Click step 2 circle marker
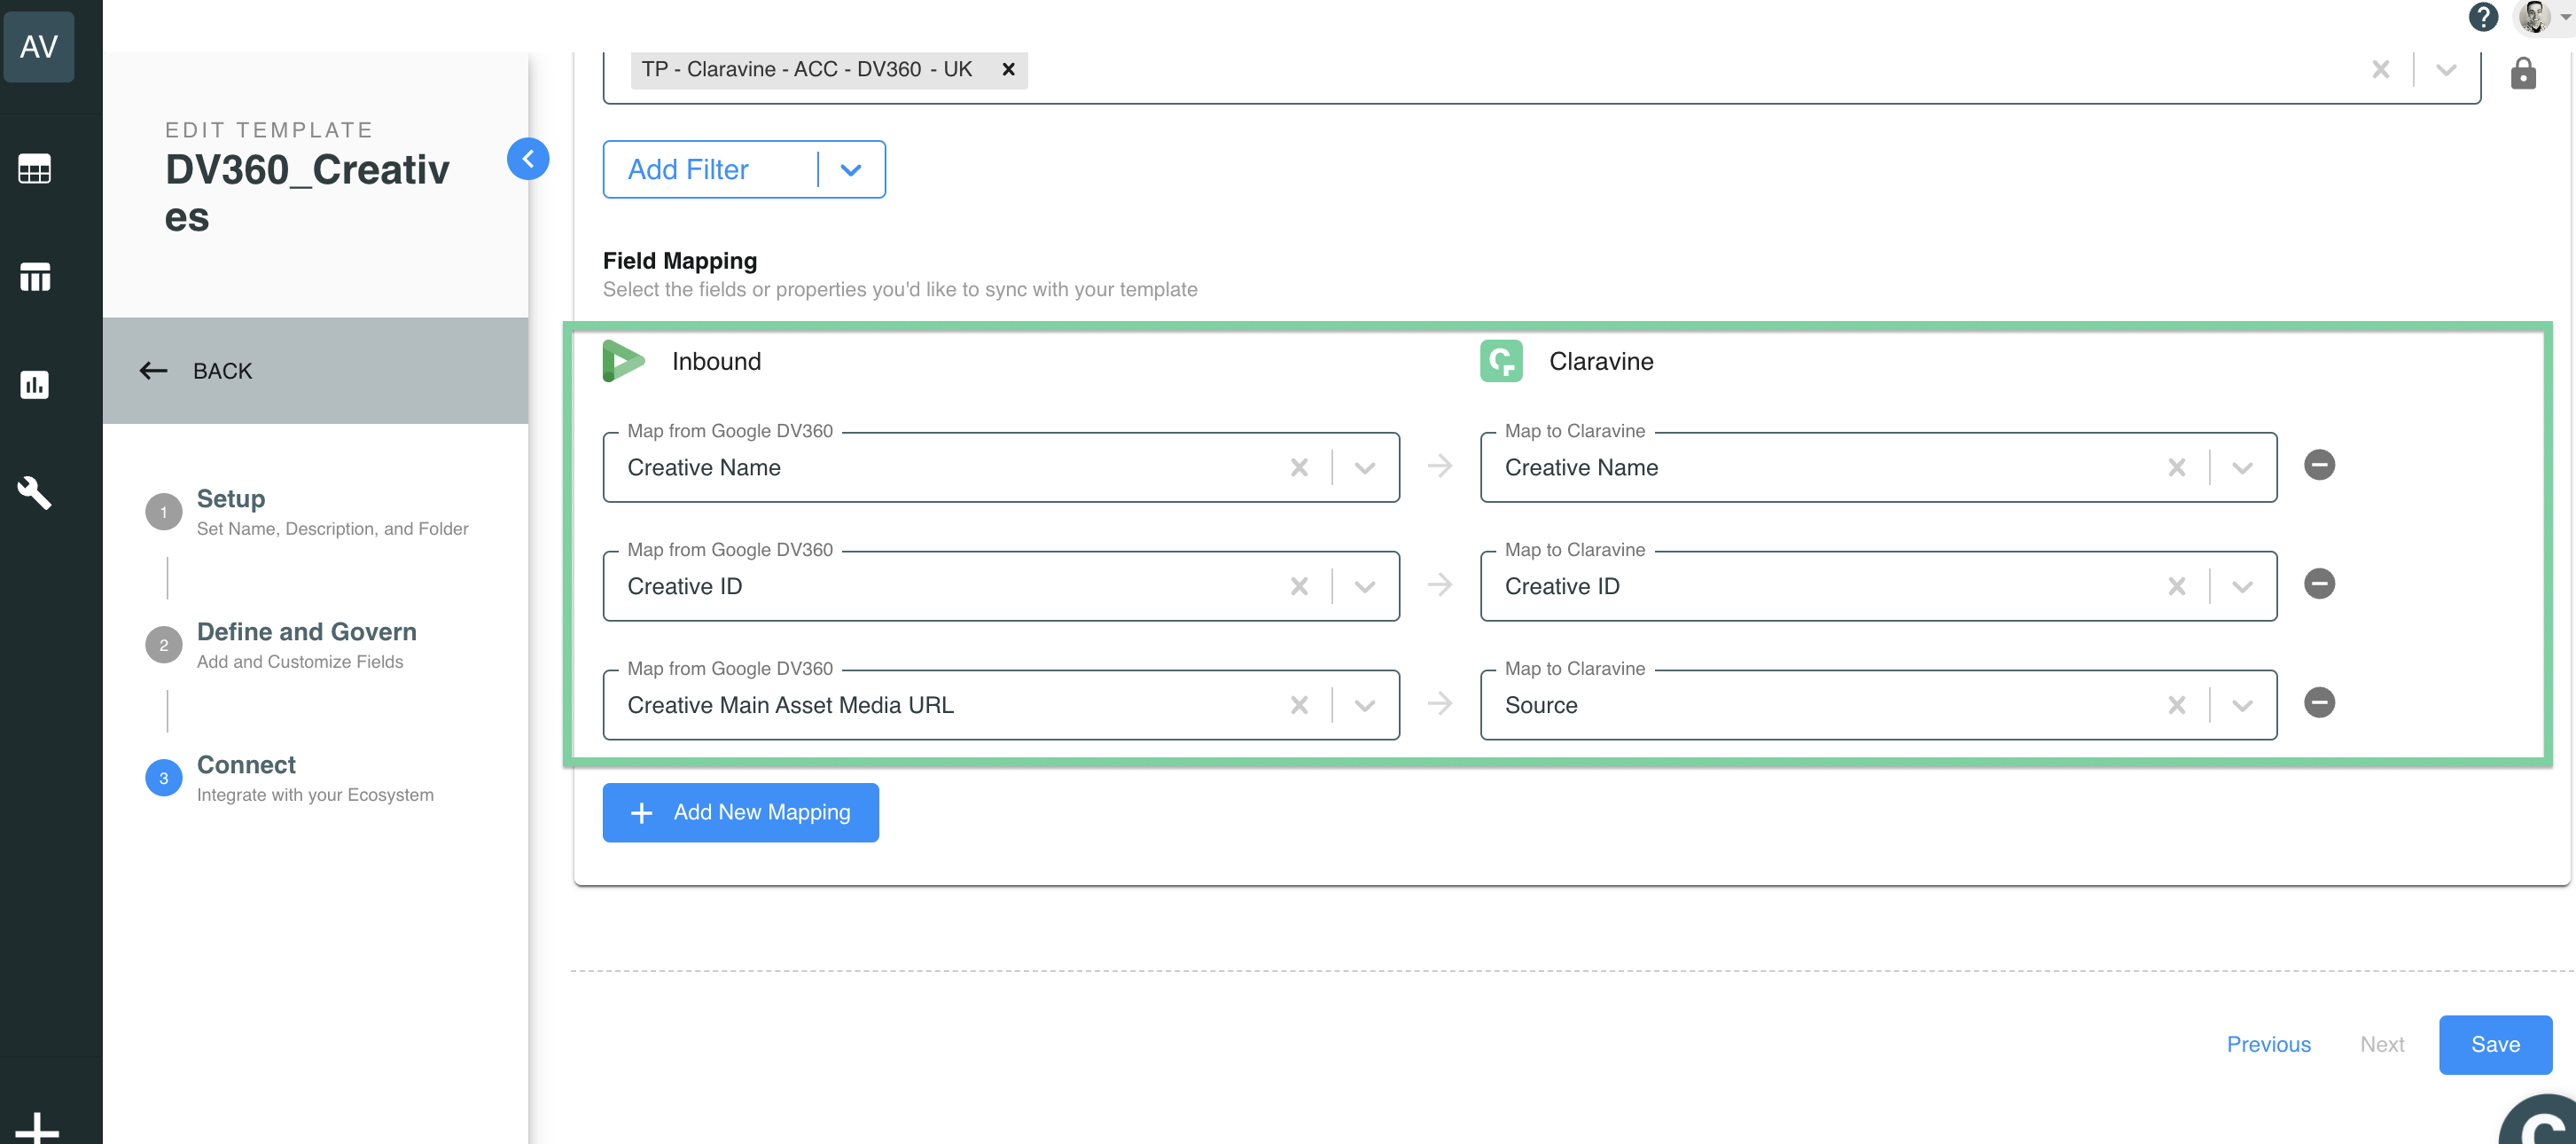Screen dimensions: 2576x1144 coord(164,645)
